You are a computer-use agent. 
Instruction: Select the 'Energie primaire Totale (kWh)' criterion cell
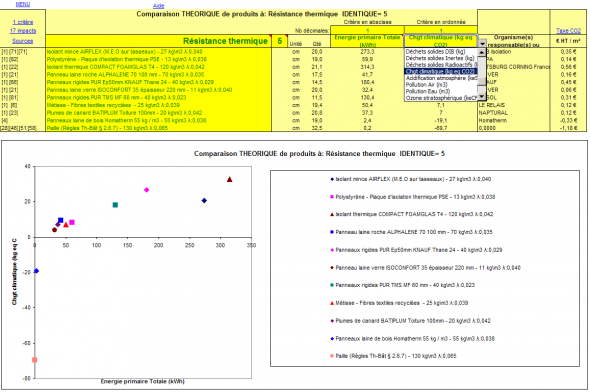click(x=367, y=41)
